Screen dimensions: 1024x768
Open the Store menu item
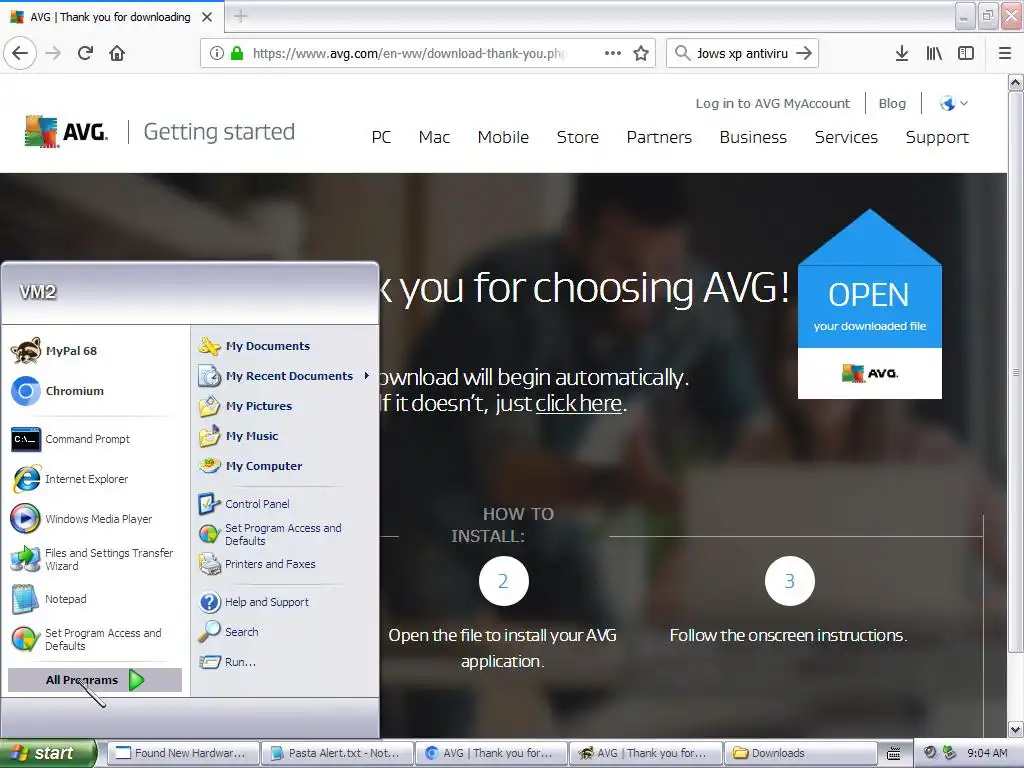577,137
